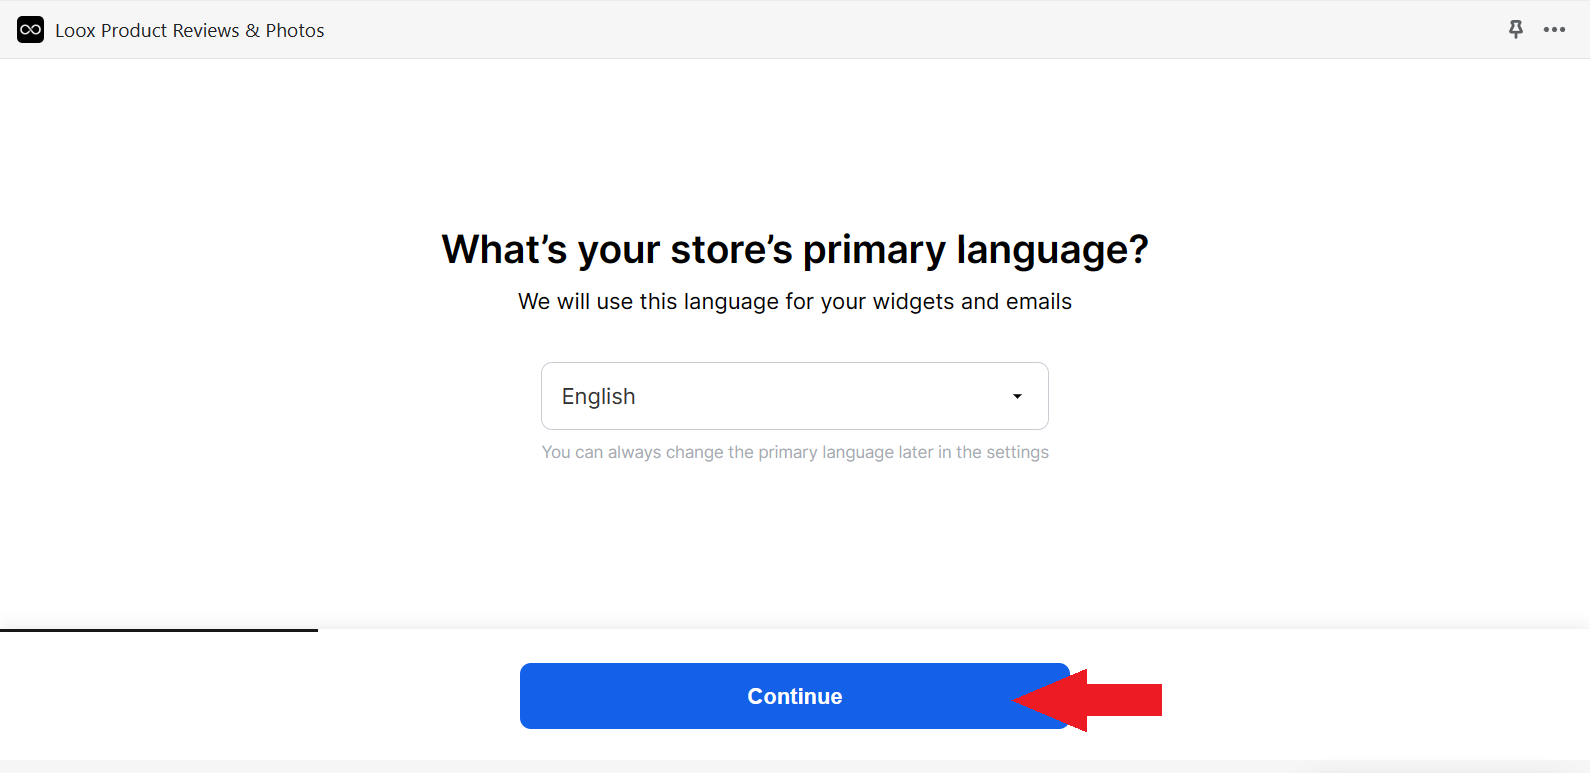The image size is (1590, 773).
Task: Click the blue Continue button
Action: (x=795, y=696)
